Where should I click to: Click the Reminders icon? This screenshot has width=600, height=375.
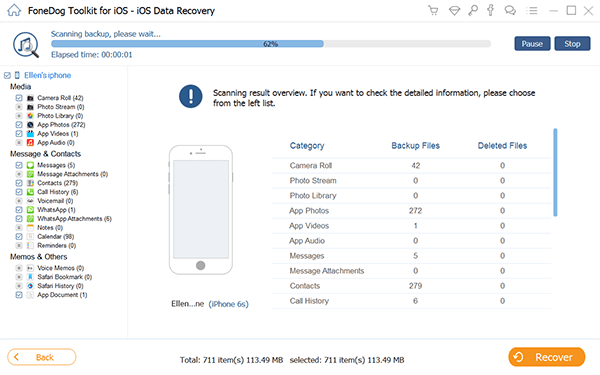30,245
